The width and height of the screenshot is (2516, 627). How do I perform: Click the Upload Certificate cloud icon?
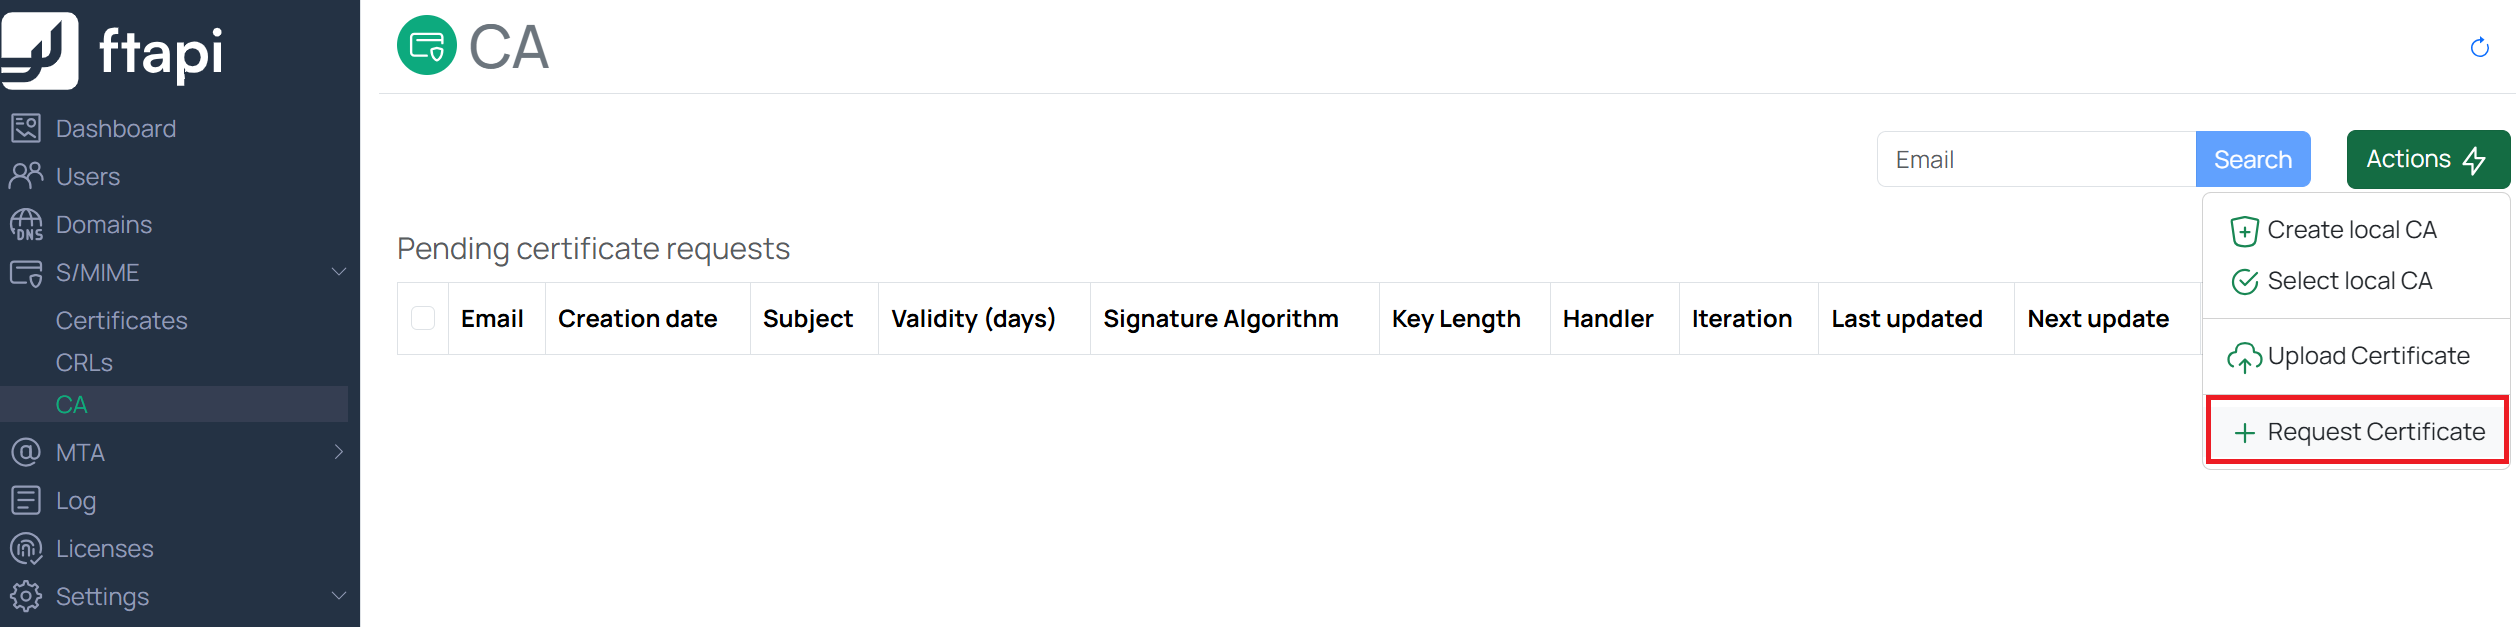pos(2244,357)
